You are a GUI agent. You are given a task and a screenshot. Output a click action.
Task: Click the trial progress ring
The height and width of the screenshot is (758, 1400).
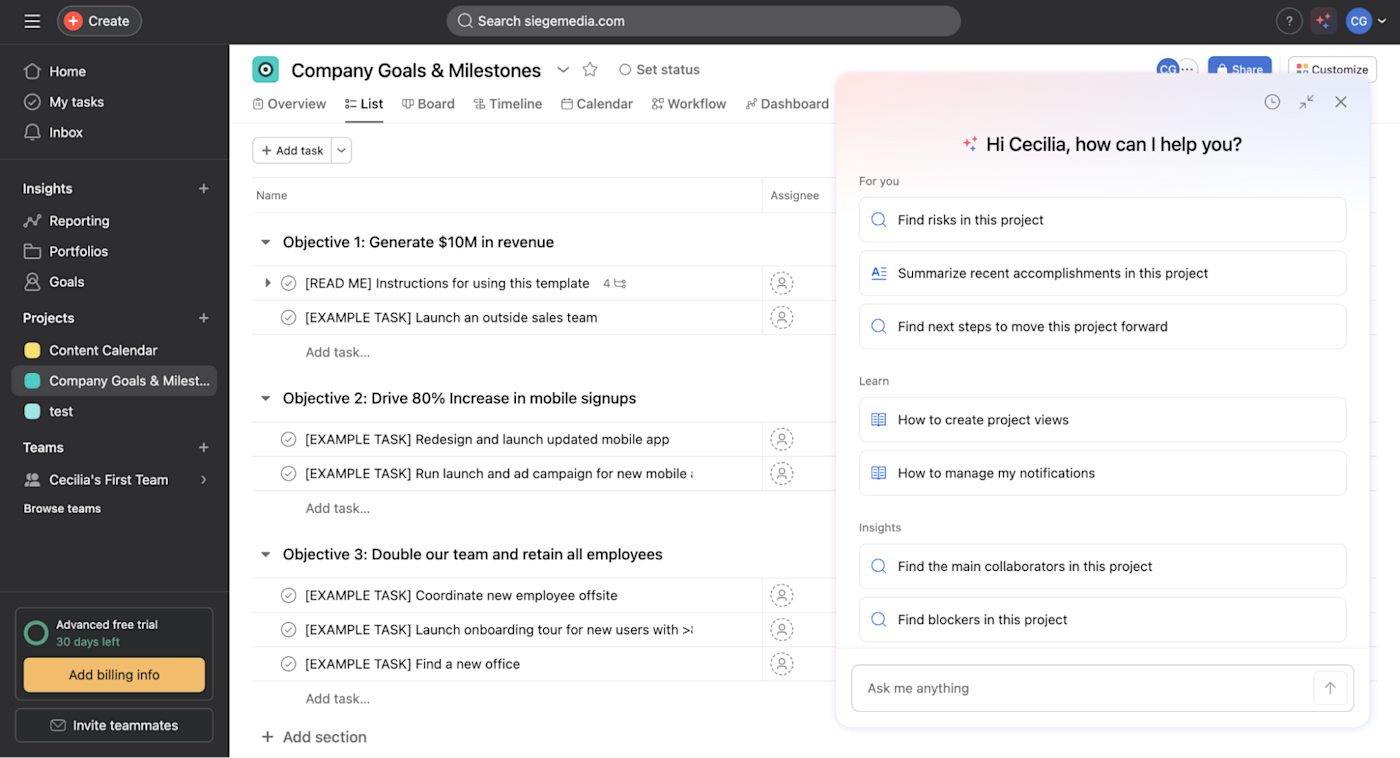point(36,633)
